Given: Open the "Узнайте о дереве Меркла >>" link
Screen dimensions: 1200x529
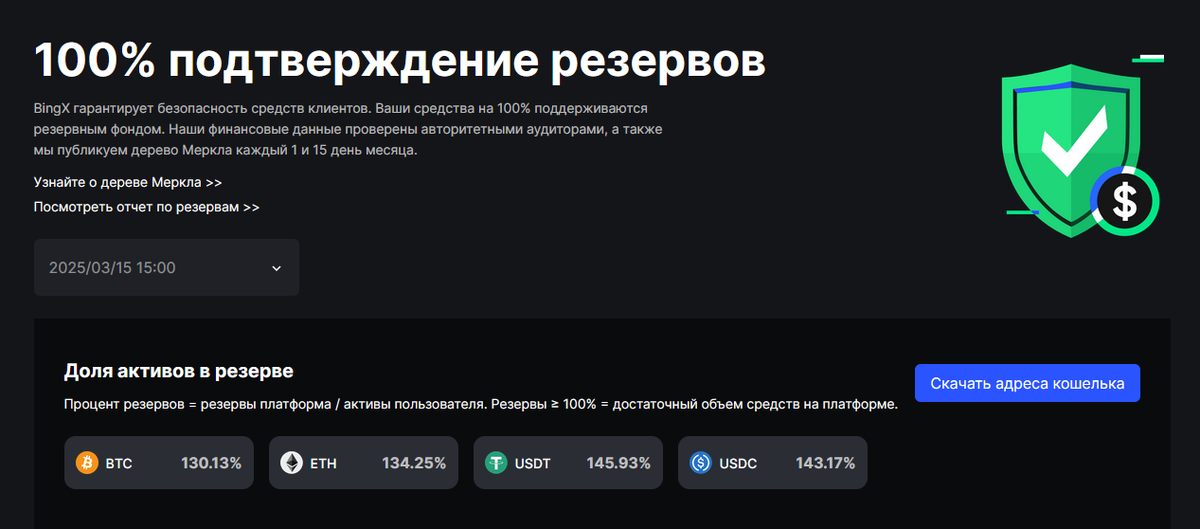Looking at the screenshot, I should (128, 183).
